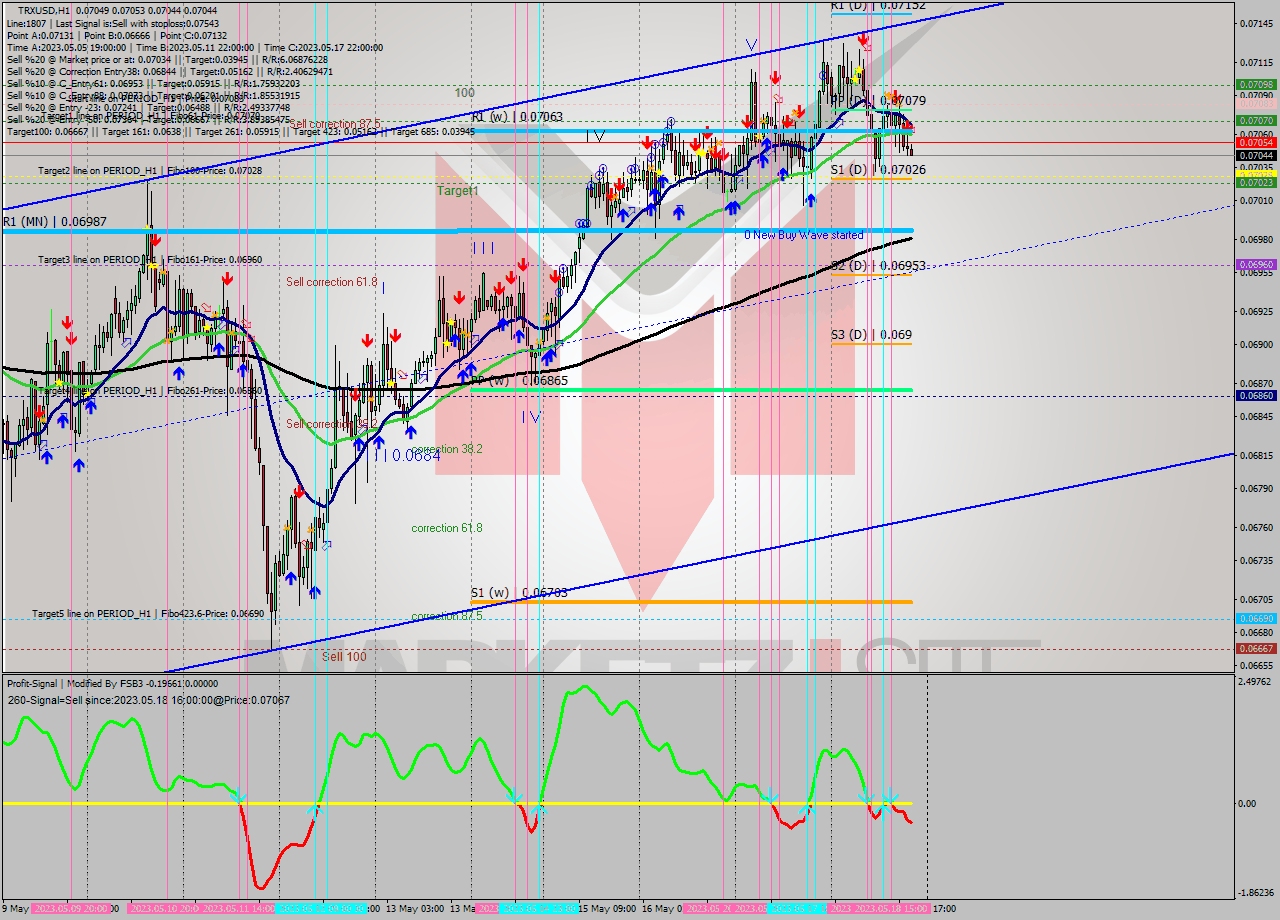Click the purple 0.06960 price axis tag
Image resolution: width=1280 pixels, height=920 pixels.
[x=1256, y=265]
